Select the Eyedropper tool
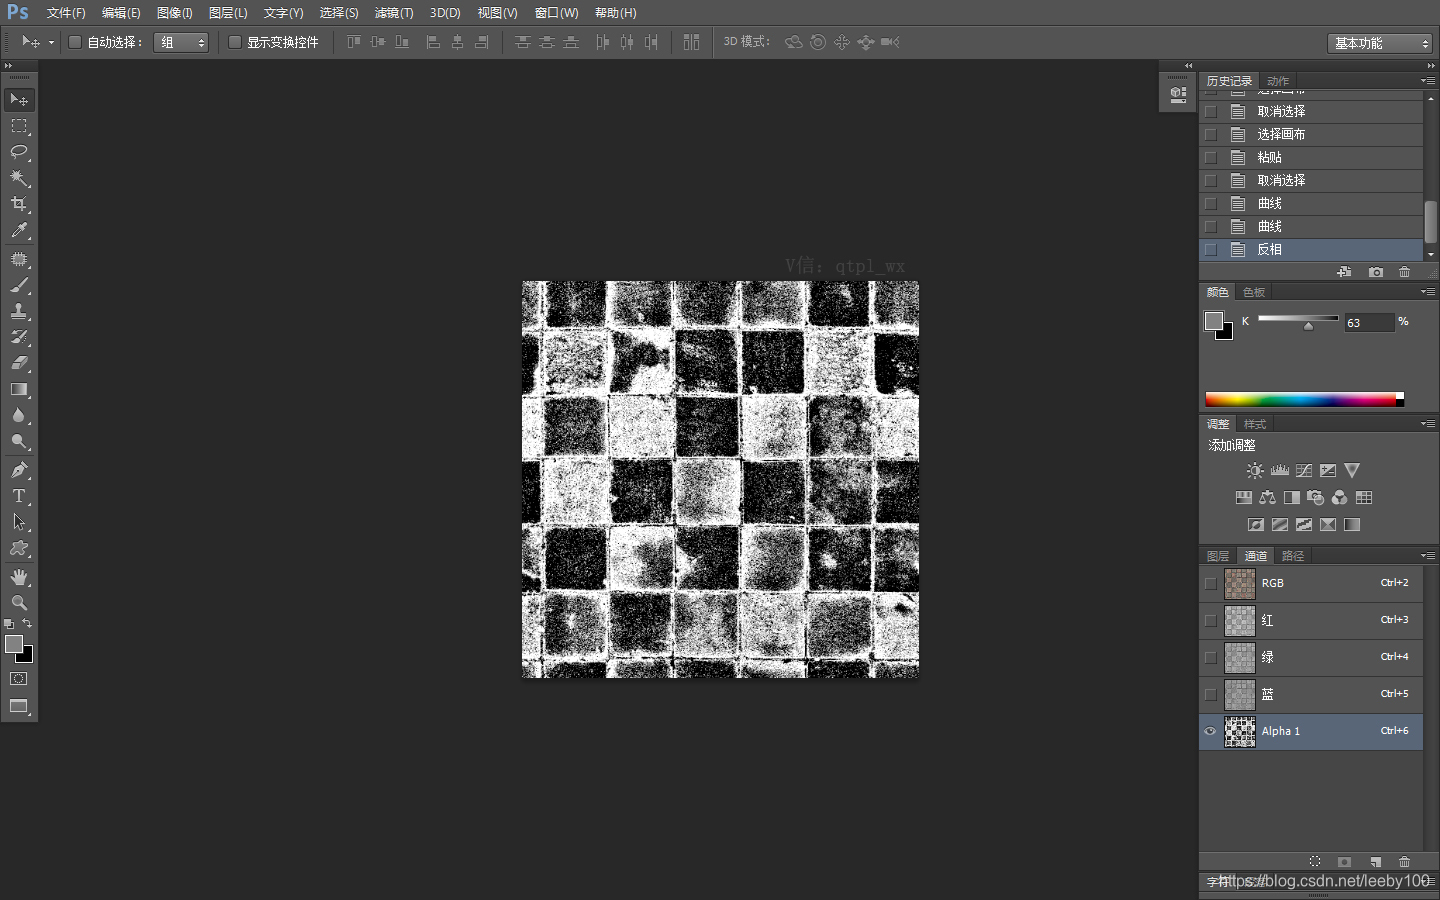Image resolution: width=1440 pixels, height=900 pixels. [19, 230]
